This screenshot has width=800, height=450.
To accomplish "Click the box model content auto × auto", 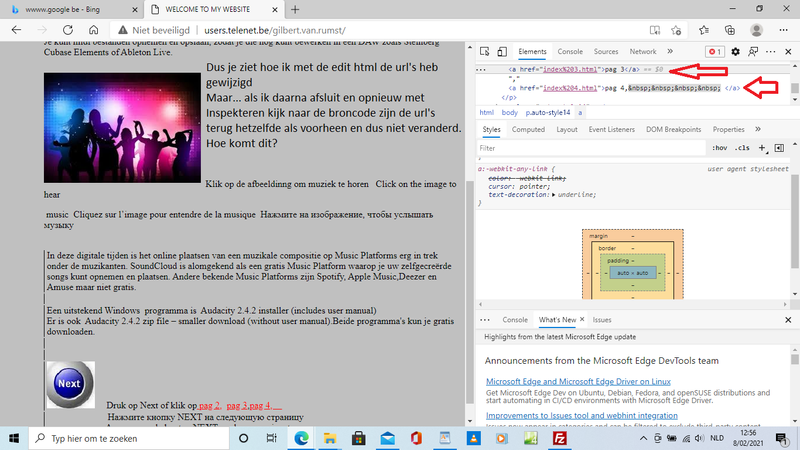I will [633, 273].
